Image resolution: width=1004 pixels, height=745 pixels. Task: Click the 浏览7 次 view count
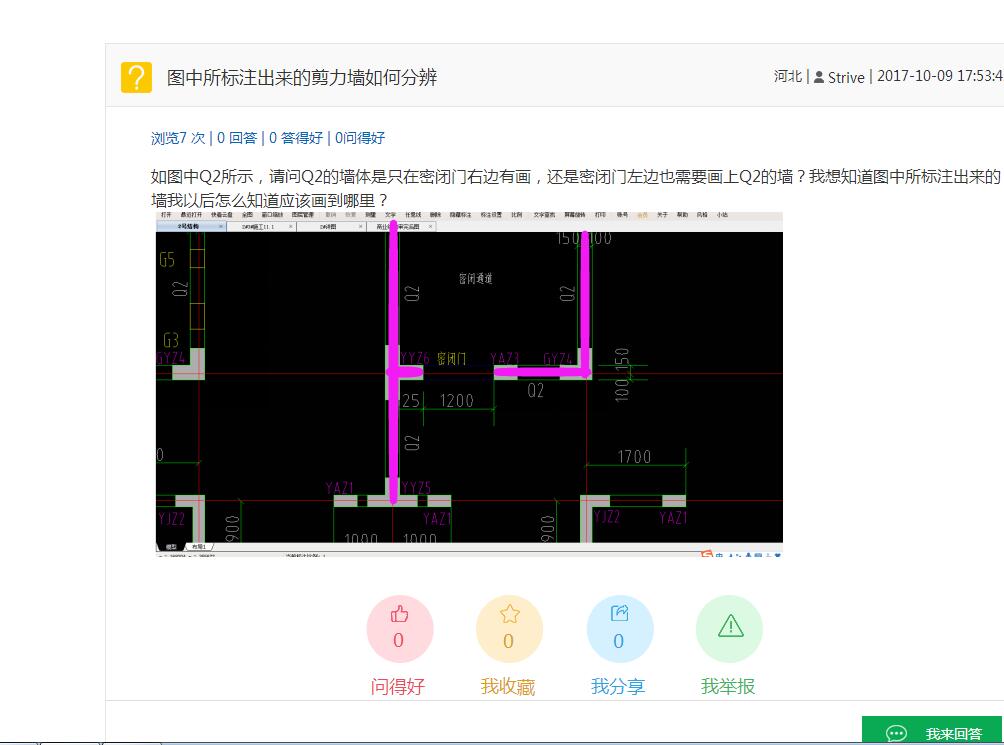[x=178, y=138]
